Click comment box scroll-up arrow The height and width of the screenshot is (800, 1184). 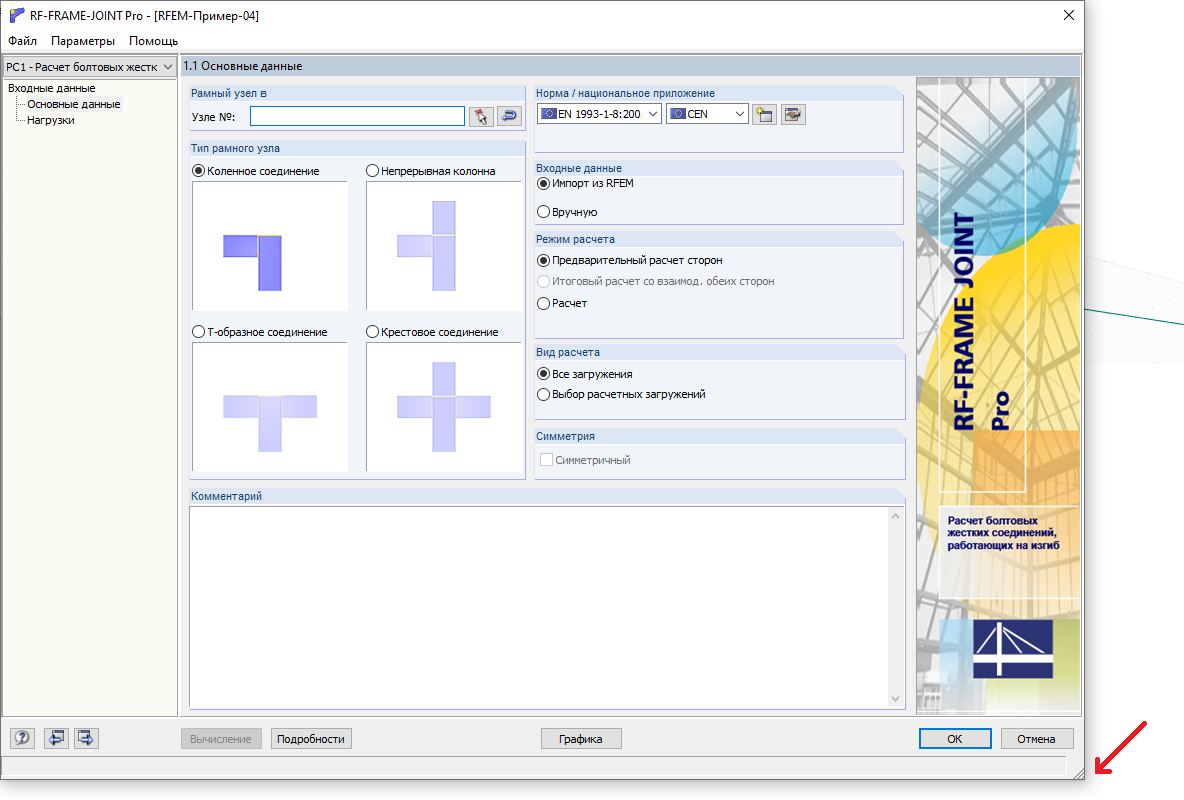pos(896,516)
